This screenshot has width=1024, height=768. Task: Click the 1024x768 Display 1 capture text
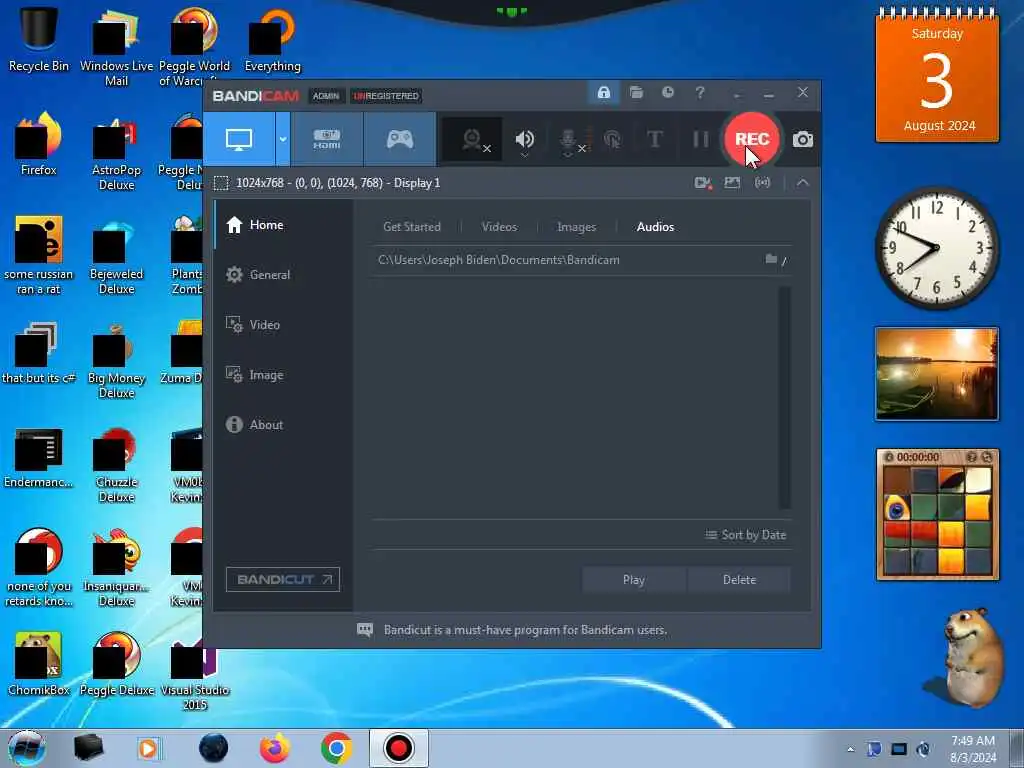point(338,183)
